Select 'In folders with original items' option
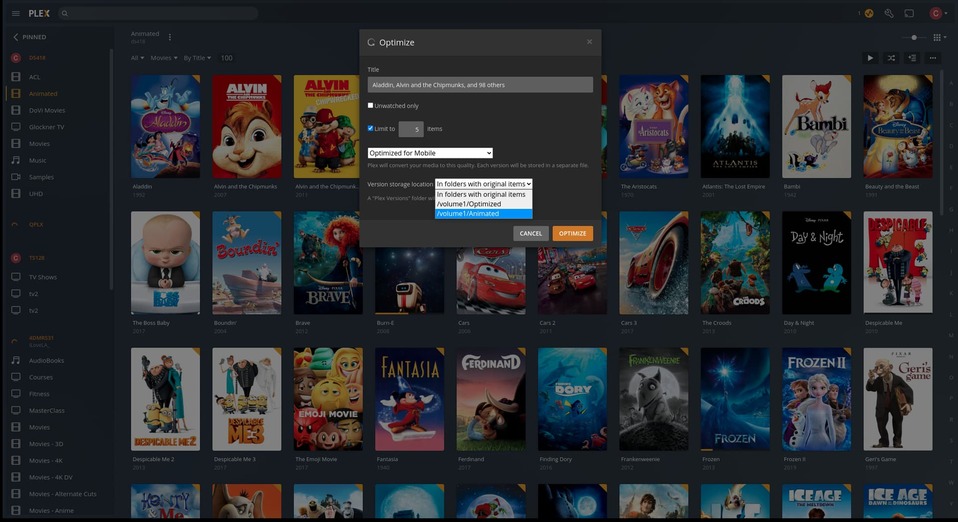Image resolution: width=958 pixels, height=522 pixels. (x=483, y=194)
